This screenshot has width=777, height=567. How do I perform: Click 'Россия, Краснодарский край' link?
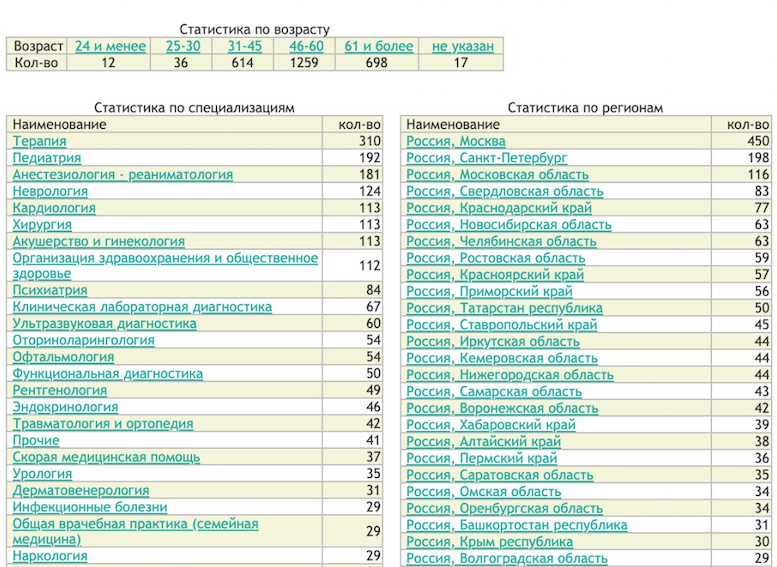[499, 208]
